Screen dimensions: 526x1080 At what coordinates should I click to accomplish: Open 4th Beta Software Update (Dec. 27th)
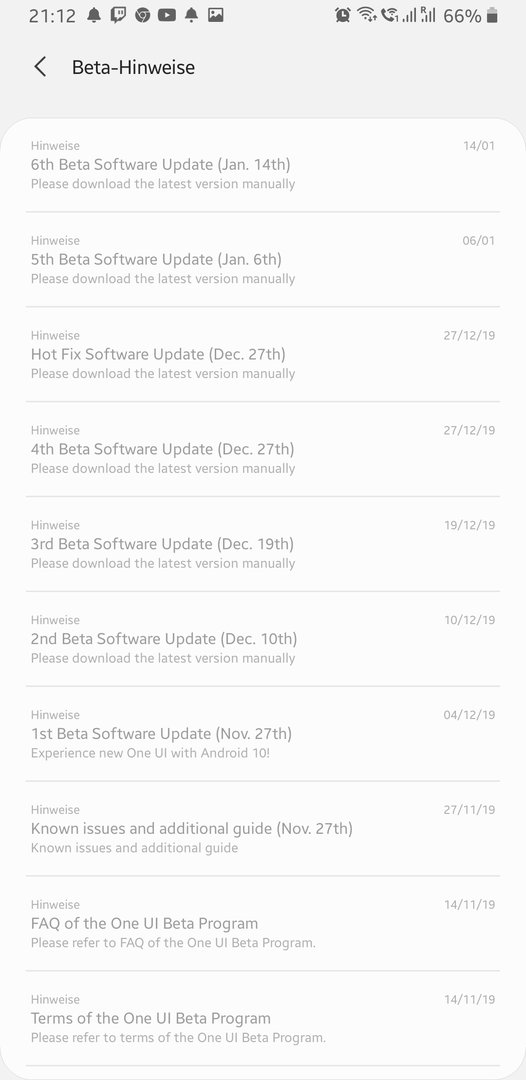click(x=263, y=449)
